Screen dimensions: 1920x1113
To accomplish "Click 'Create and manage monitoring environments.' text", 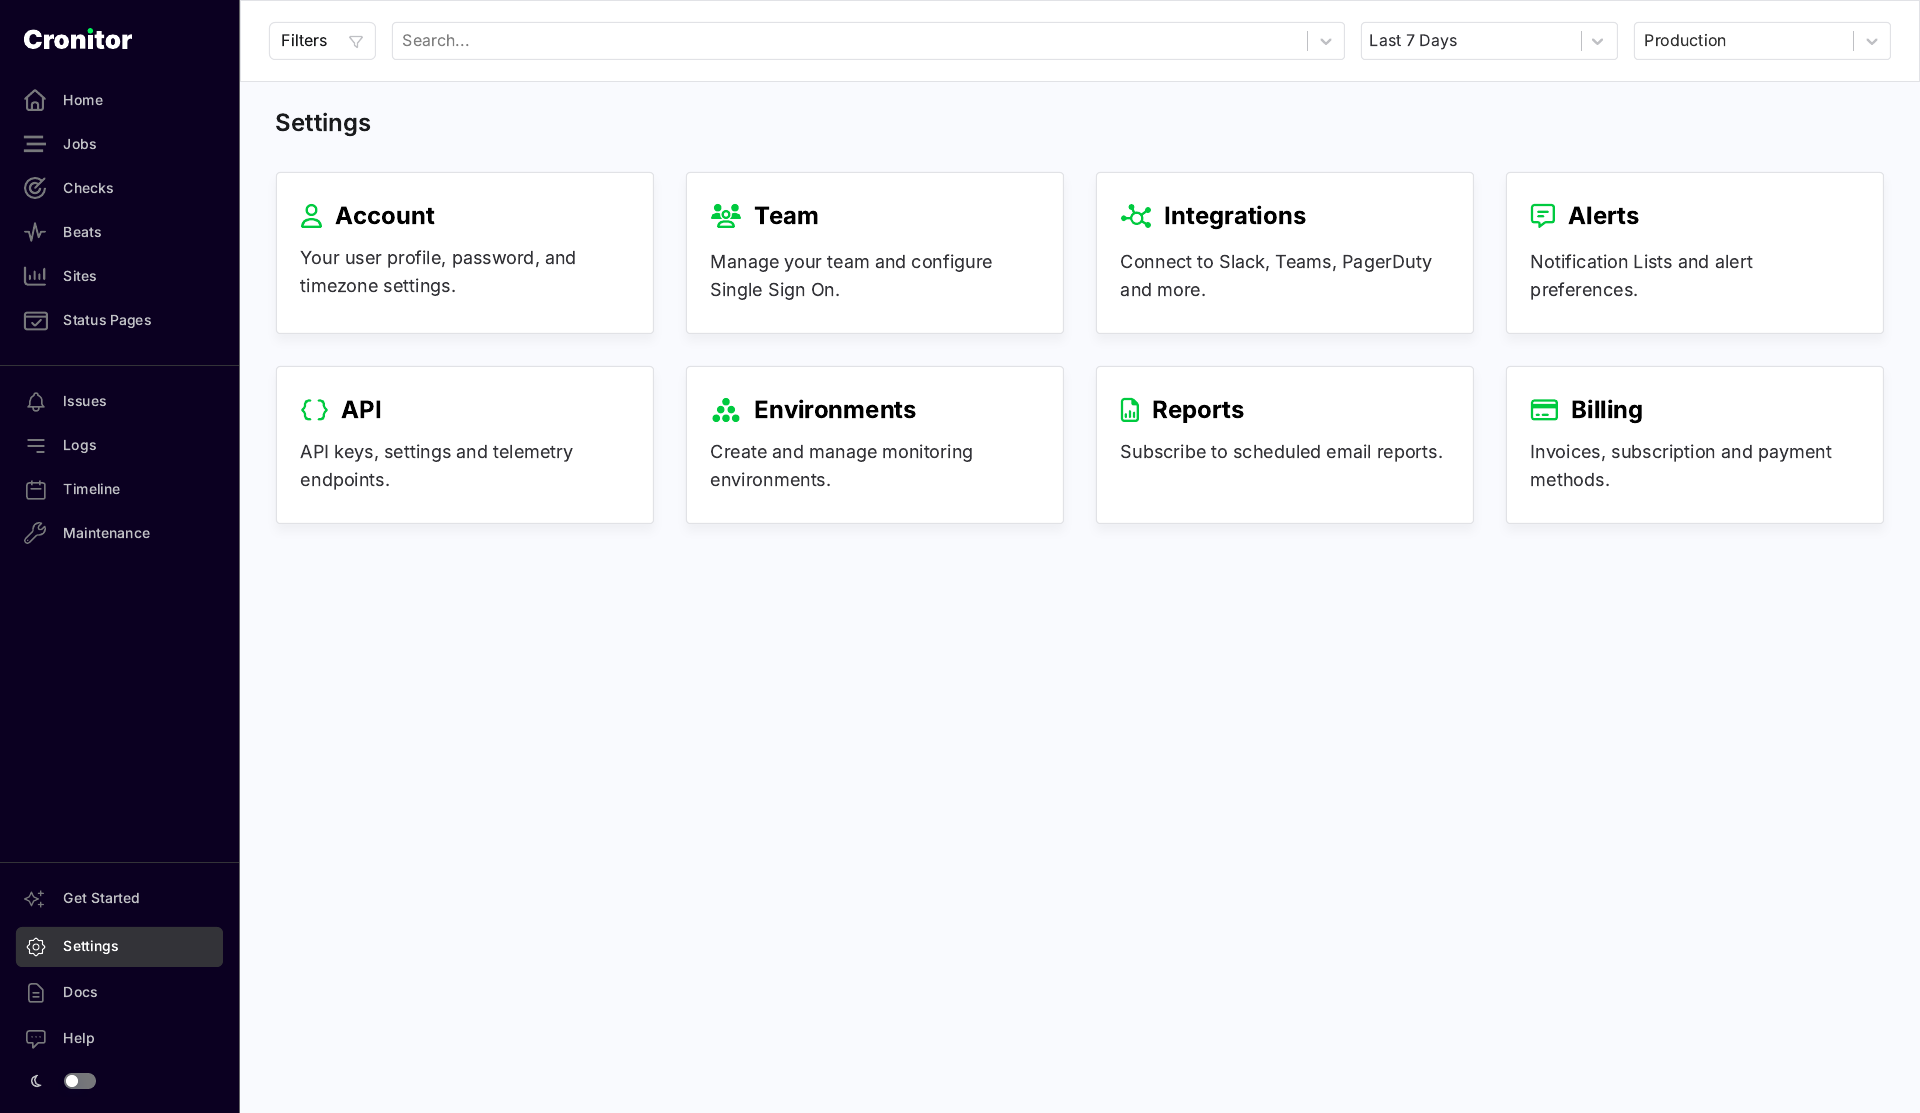I will point(841,466).
